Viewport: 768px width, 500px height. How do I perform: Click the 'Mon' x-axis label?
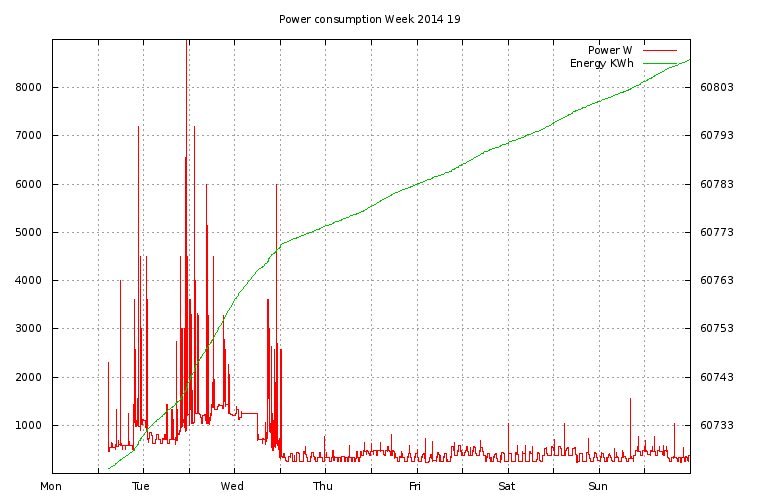pyautogui.click(x=51, y=486)
